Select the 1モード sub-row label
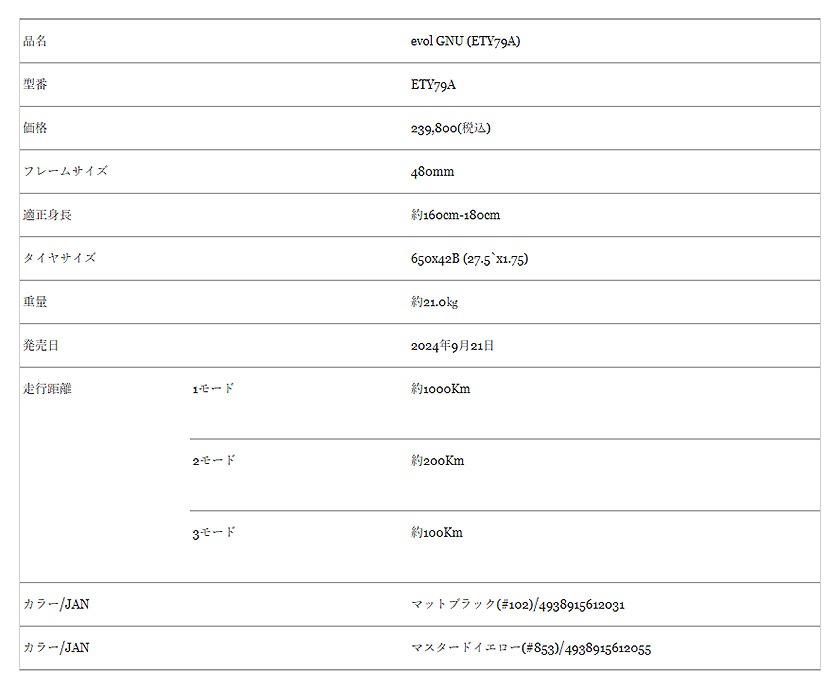This screenshot has width=840, height=689. 214,389
